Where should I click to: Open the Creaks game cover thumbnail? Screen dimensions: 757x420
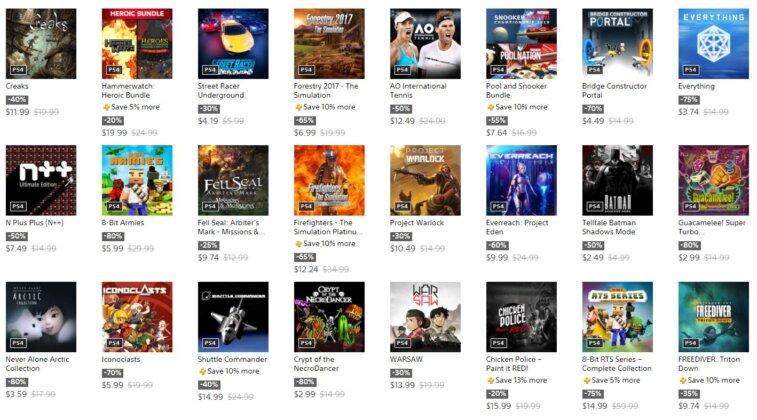41,43
